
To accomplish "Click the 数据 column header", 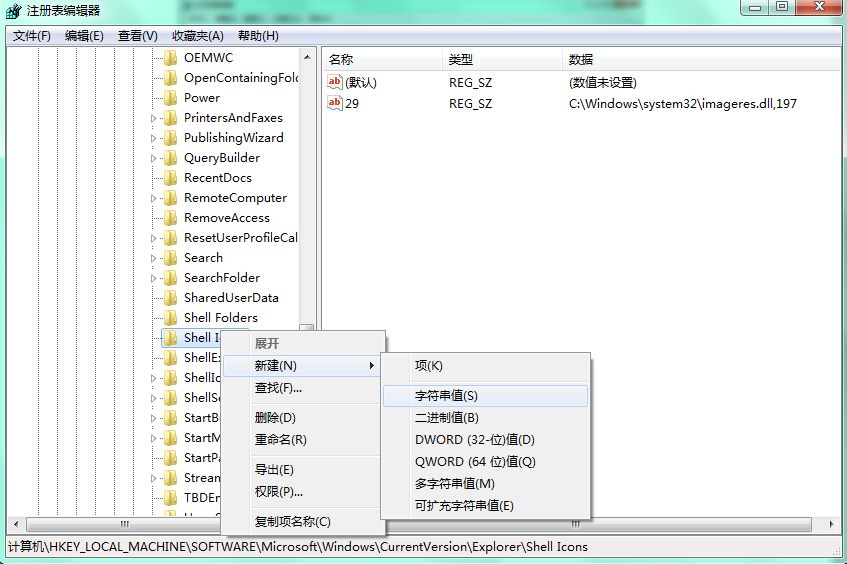I will (701, 59).
